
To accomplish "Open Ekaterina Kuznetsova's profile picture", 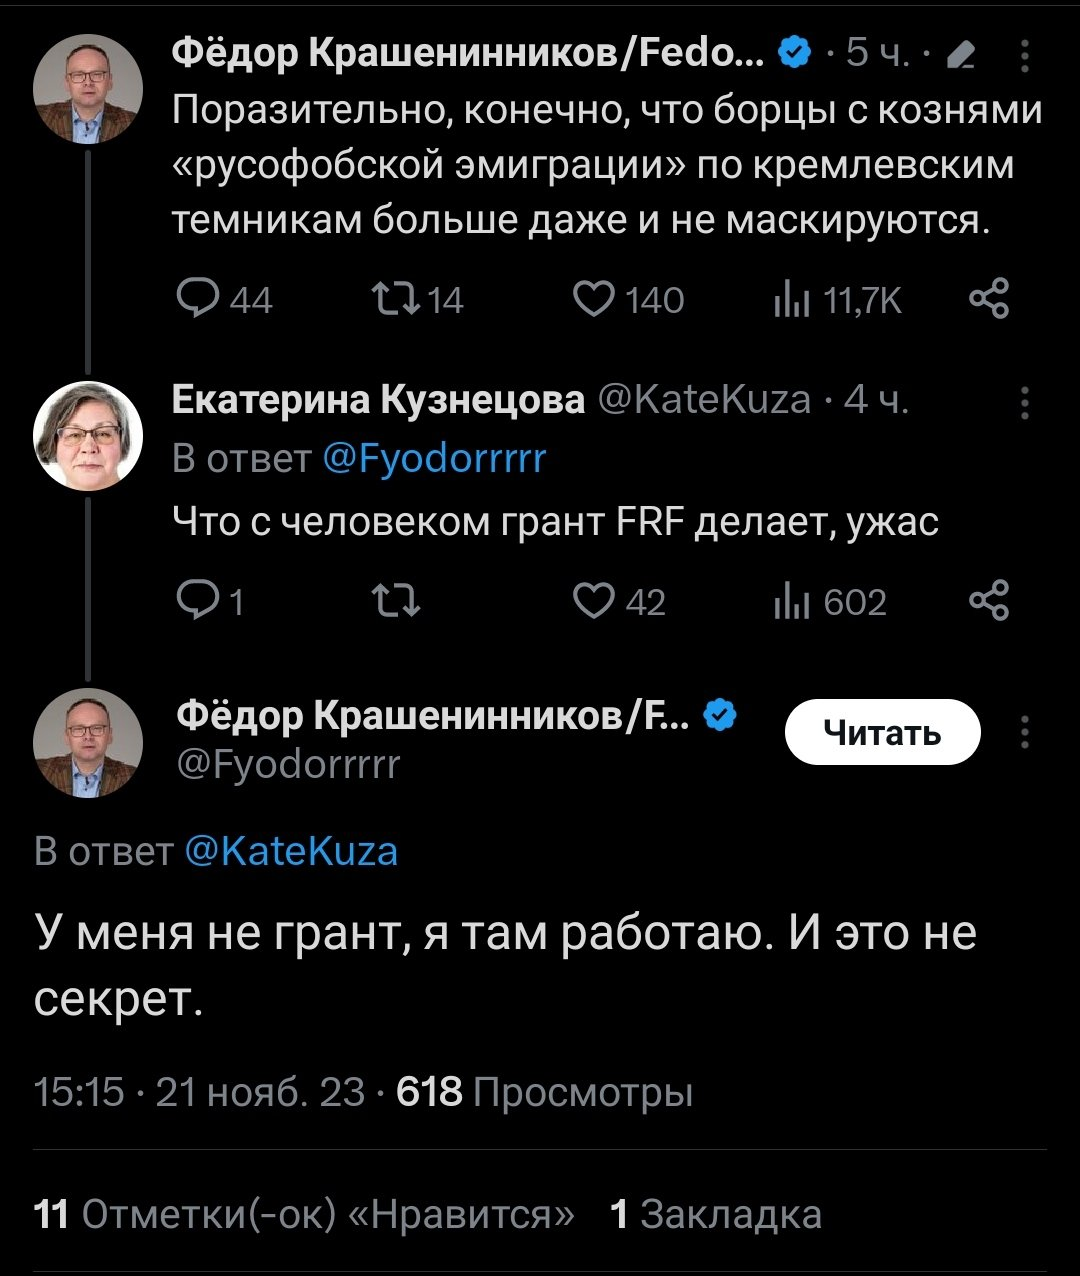I will point(88,435).
